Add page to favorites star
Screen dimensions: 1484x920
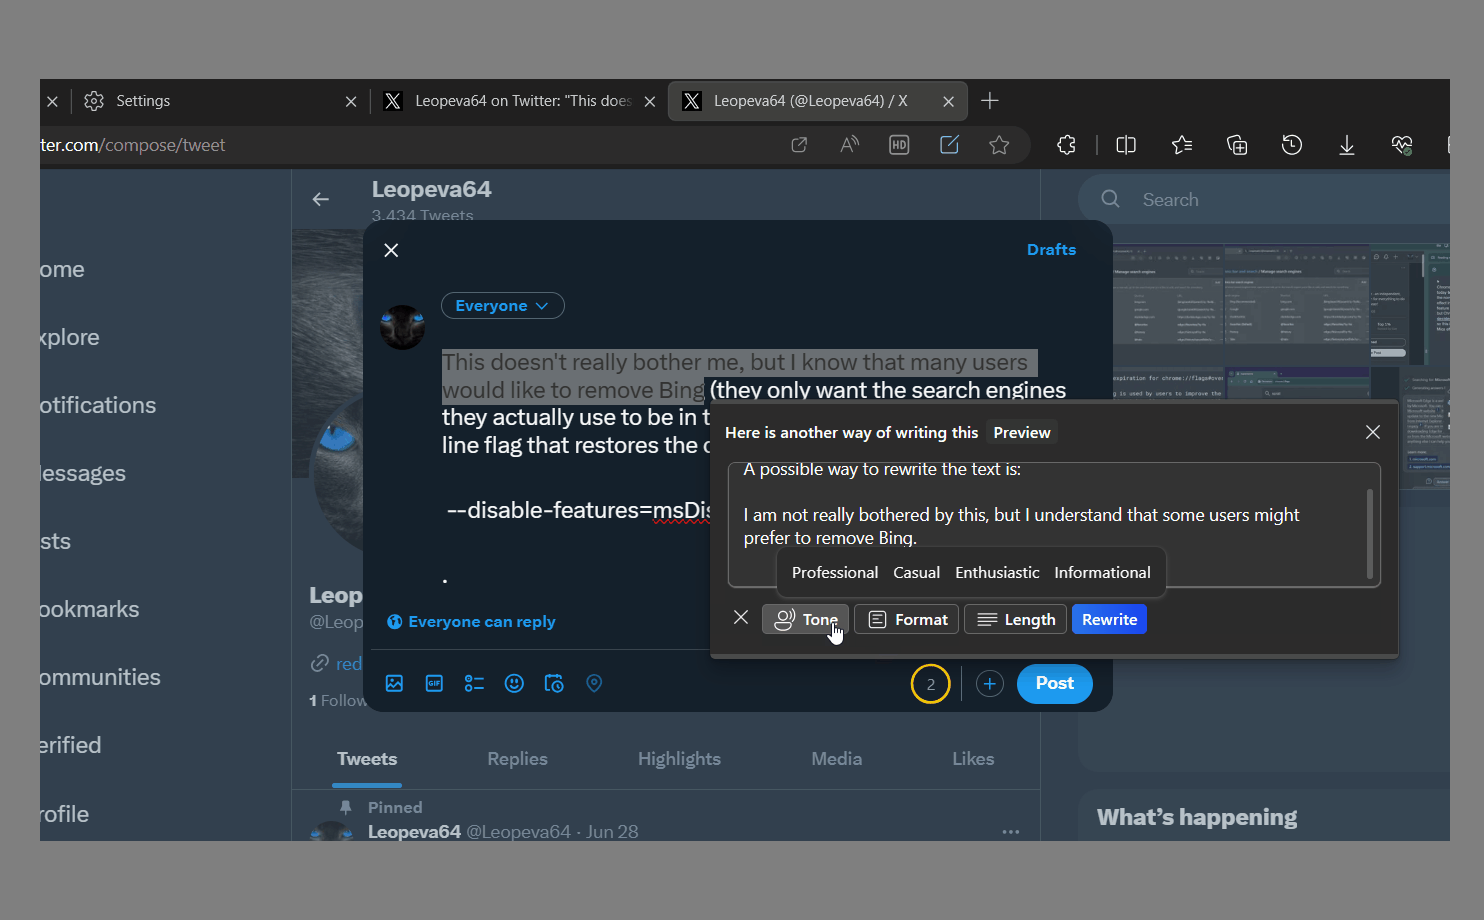pyautogui.click(x=999, y=145)
